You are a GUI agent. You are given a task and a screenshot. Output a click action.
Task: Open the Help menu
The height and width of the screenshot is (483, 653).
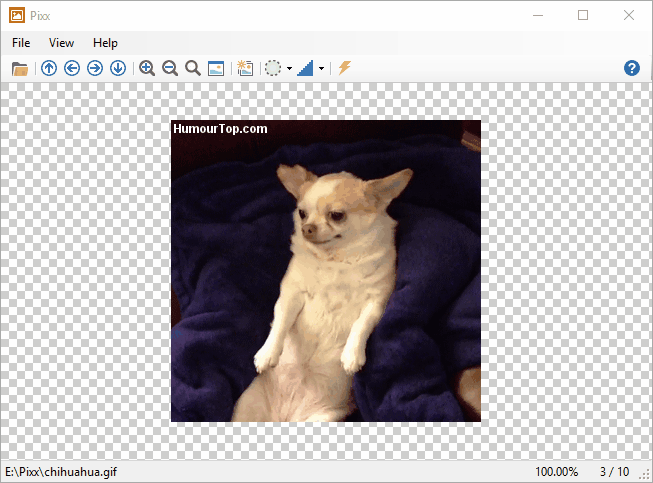click(x=105, y=43)
